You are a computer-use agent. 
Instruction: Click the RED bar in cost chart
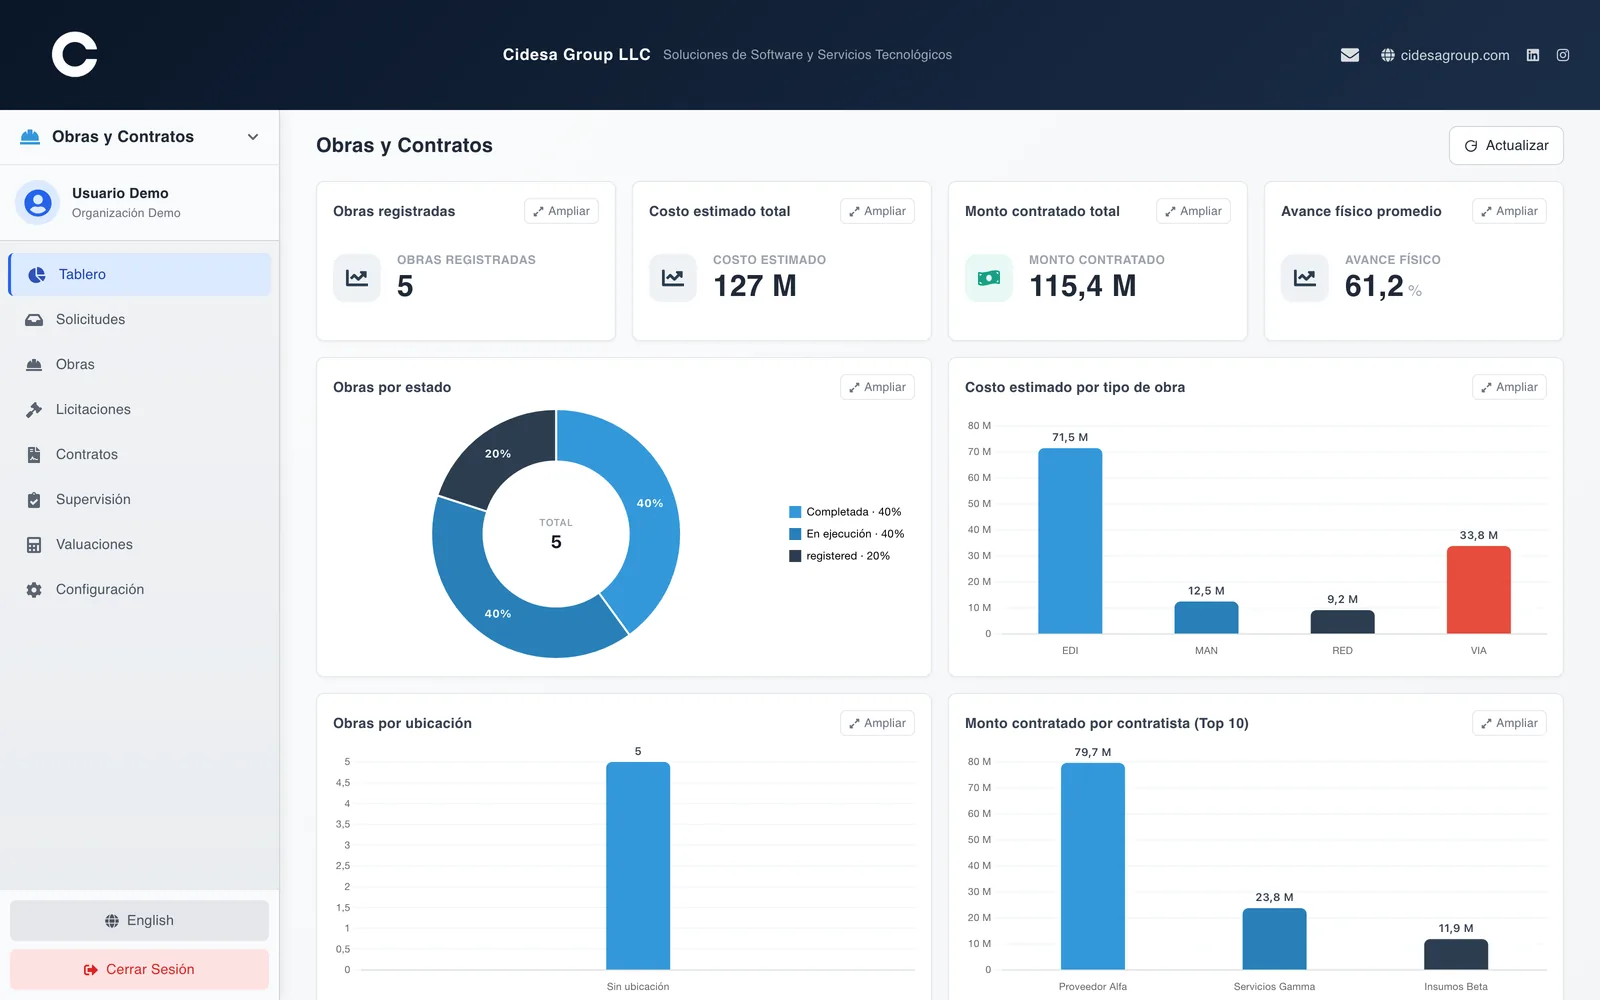(x=1342, y=622)
